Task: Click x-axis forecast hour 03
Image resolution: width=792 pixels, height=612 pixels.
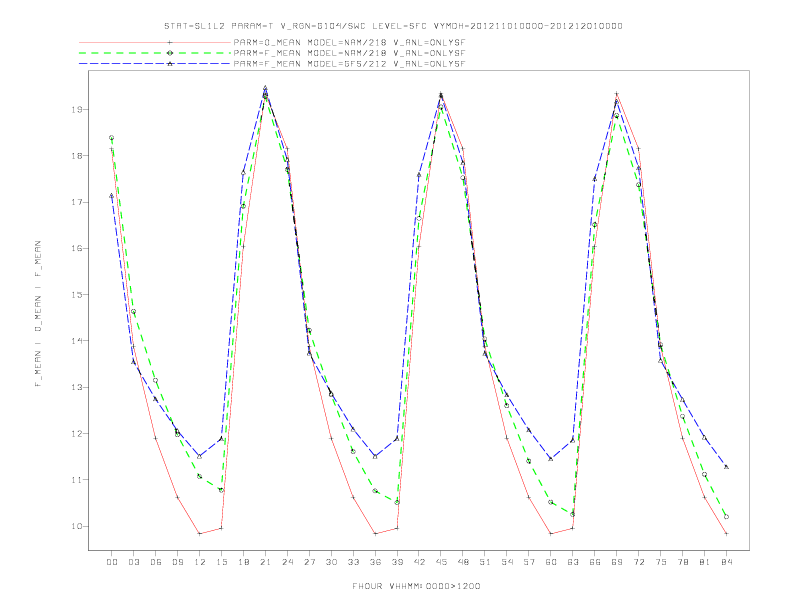Action: (133, 562)
